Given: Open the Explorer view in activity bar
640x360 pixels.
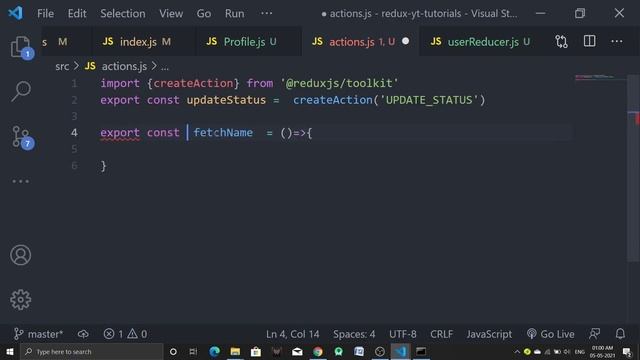Looking at the screenshot, I should tap(20, 47).
